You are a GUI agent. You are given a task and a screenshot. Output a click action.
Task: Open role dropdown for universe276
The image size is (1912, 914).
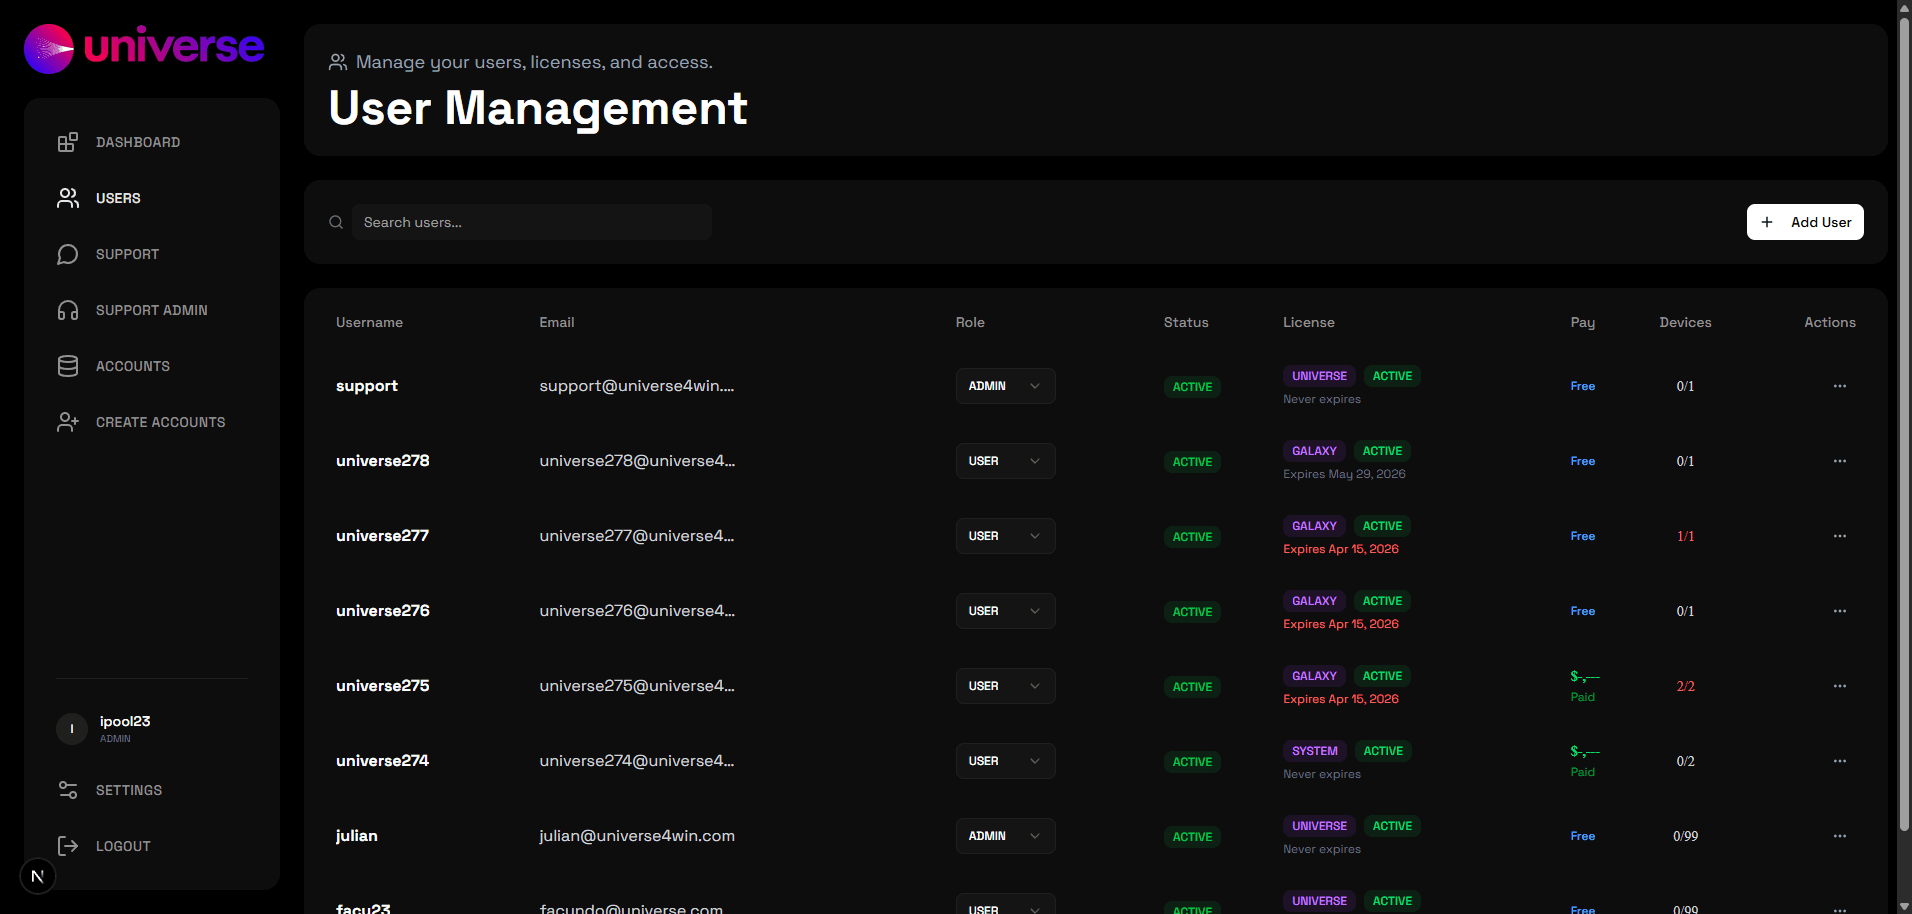[x=1005, y=611]
